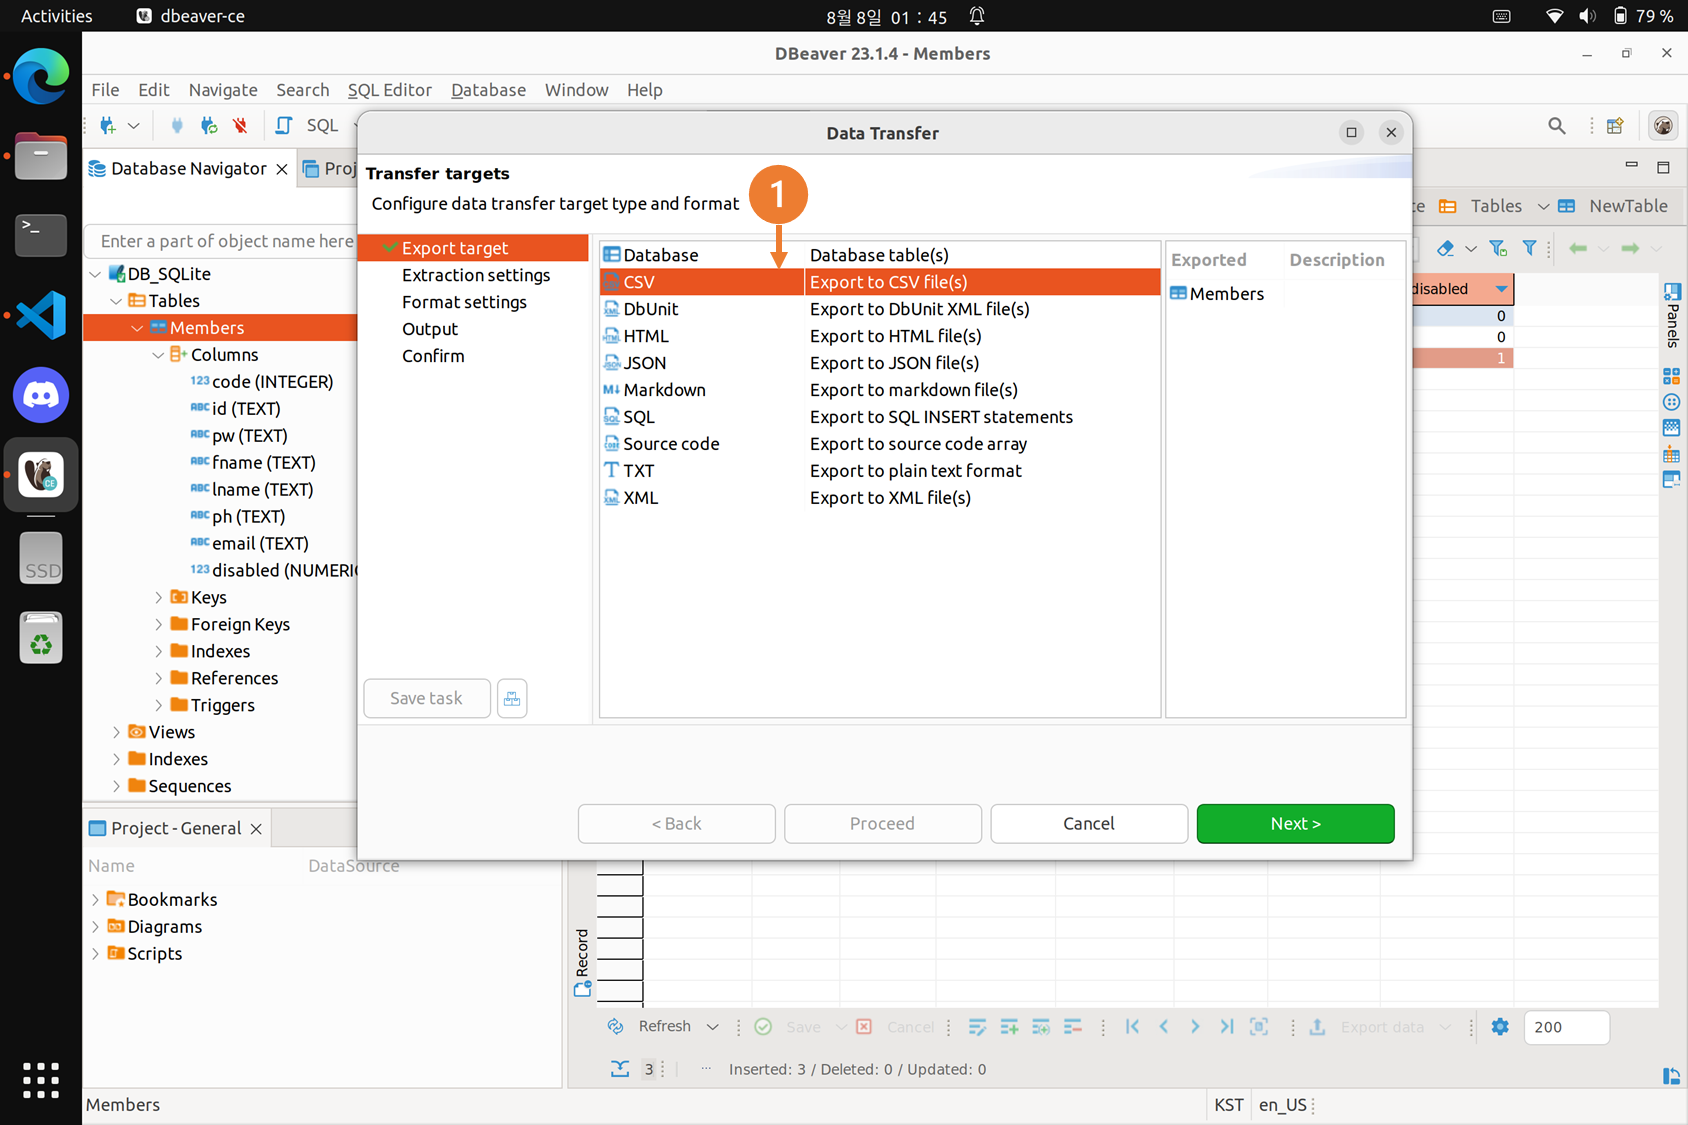Select the SQL export format row
Image resolution: width=1688 pixels, height=1125 pixels.
point(880,417)
